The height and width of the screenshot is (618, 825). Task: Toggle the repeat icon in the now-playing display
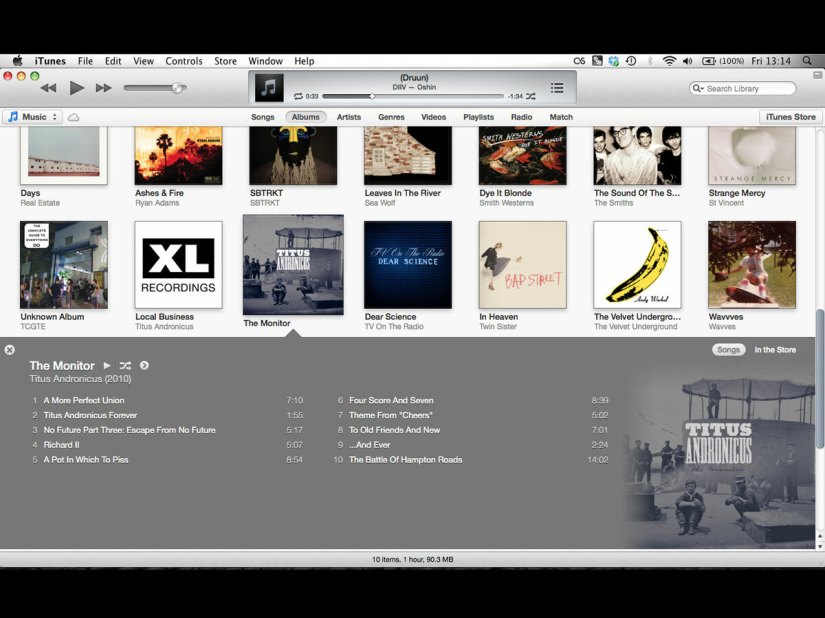(298, 96)
